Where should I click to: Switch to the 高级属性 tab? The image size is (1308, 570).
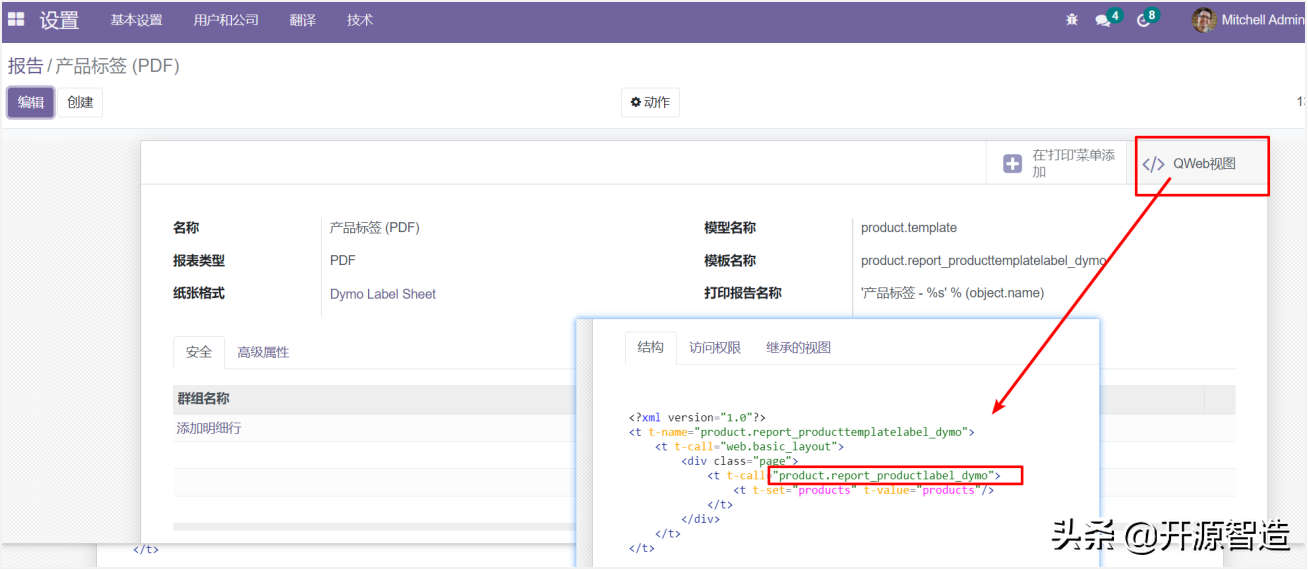click(263, 352)
